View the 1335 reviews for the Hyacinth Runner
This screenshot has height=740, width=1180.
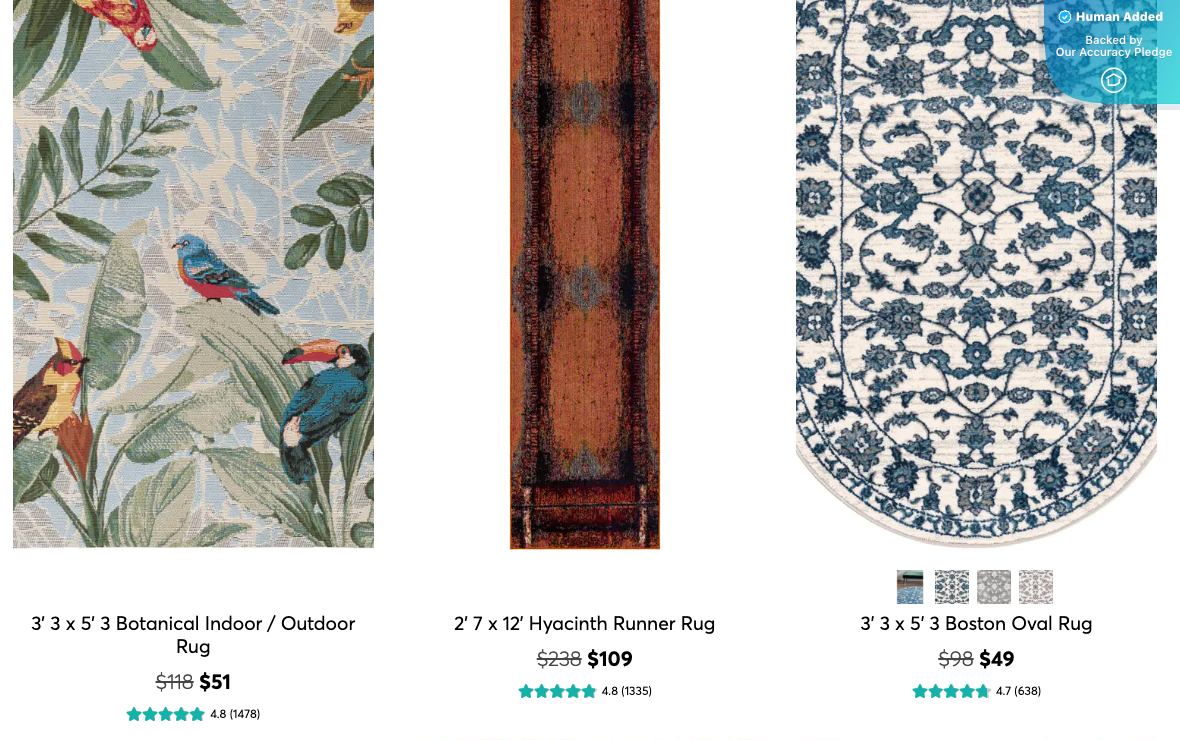coord(627,690)
